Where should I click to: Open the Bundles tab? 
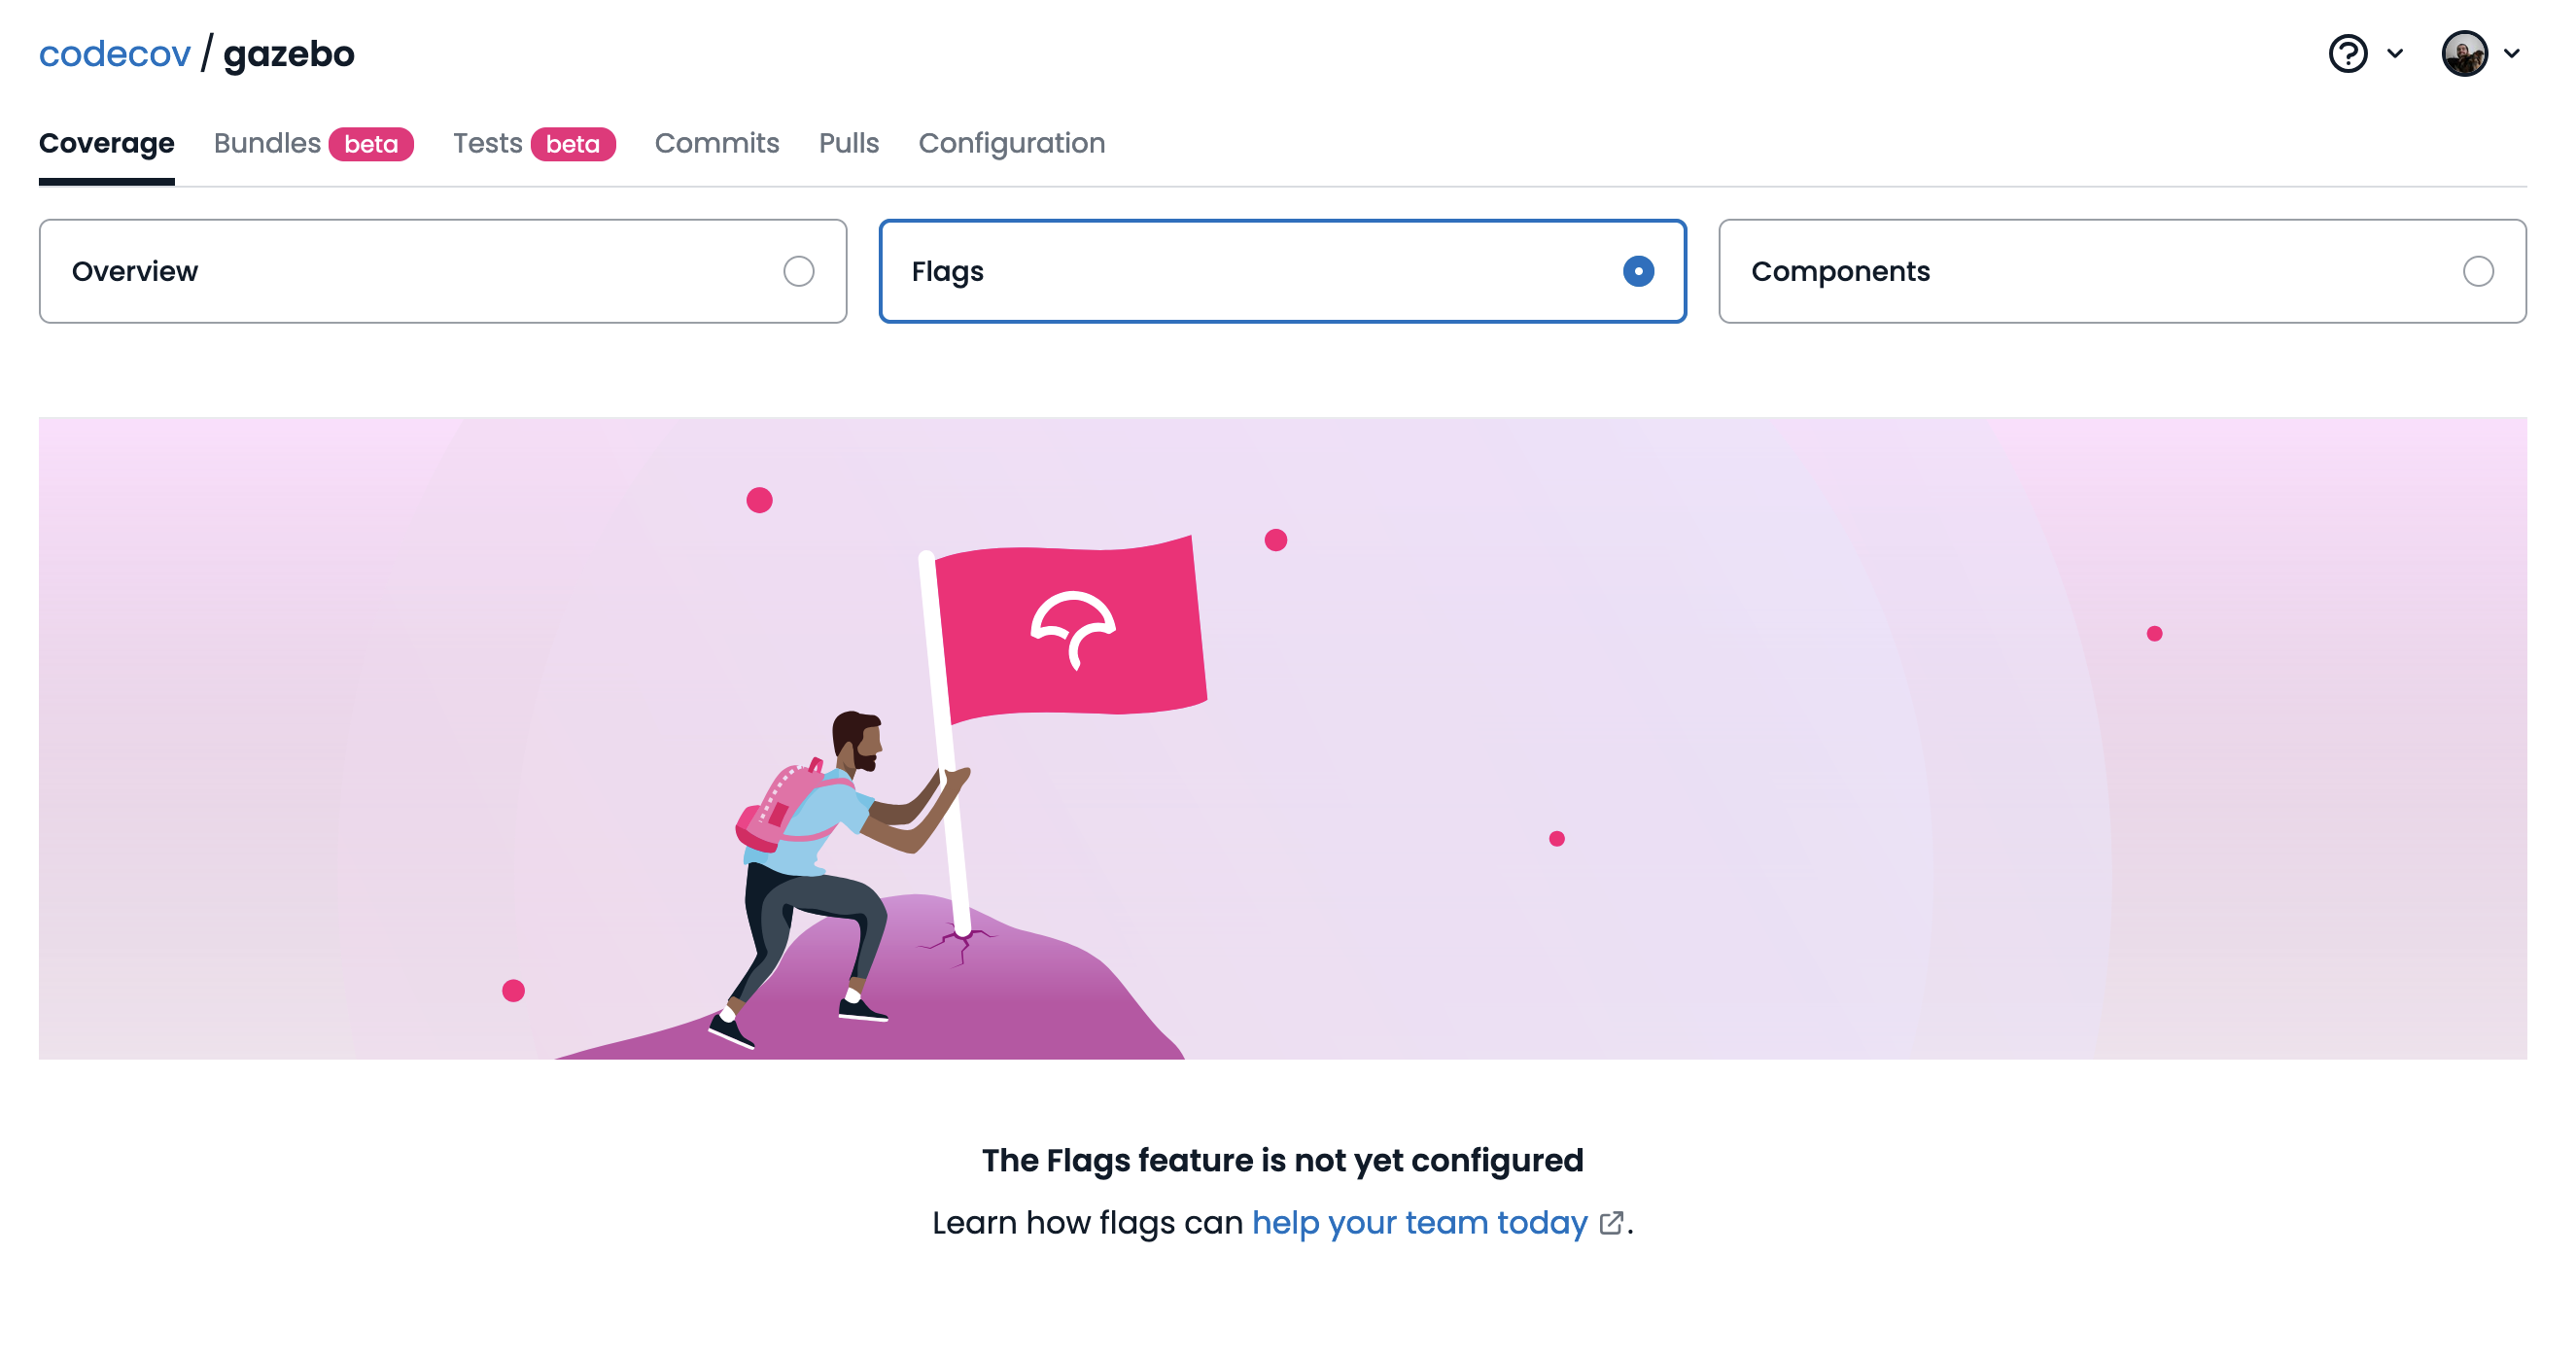click(267, 143)
